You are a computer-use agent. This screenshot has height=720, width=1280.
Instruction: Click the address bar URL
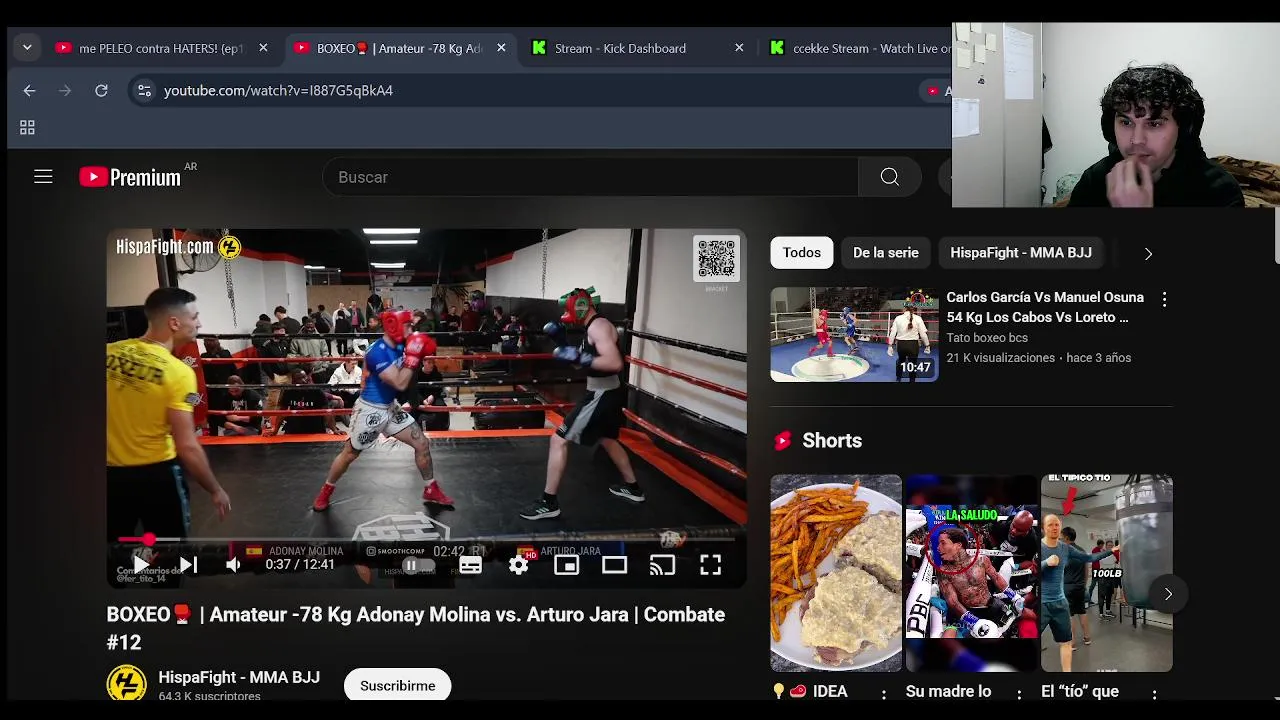pyautogui.click(x=278, y=90)
